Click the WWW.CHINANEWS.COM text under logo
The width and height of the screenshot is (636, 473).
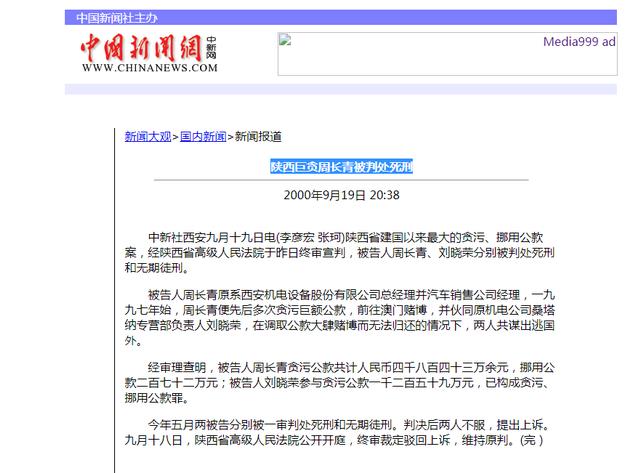[x=150, y=68]
